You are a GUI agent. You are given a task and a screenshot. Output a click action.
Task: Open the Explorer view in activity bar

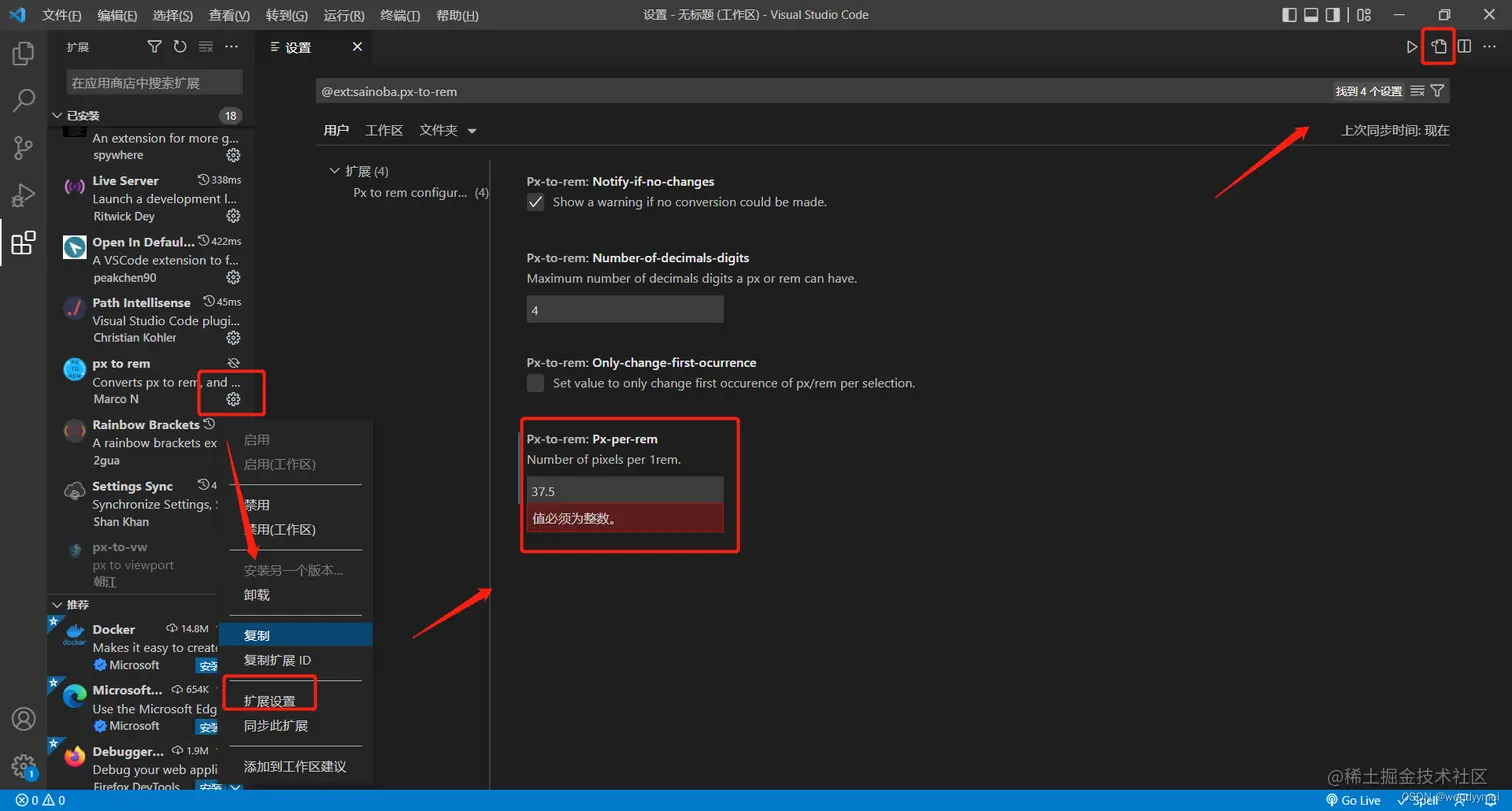click(x=23, y=53)
